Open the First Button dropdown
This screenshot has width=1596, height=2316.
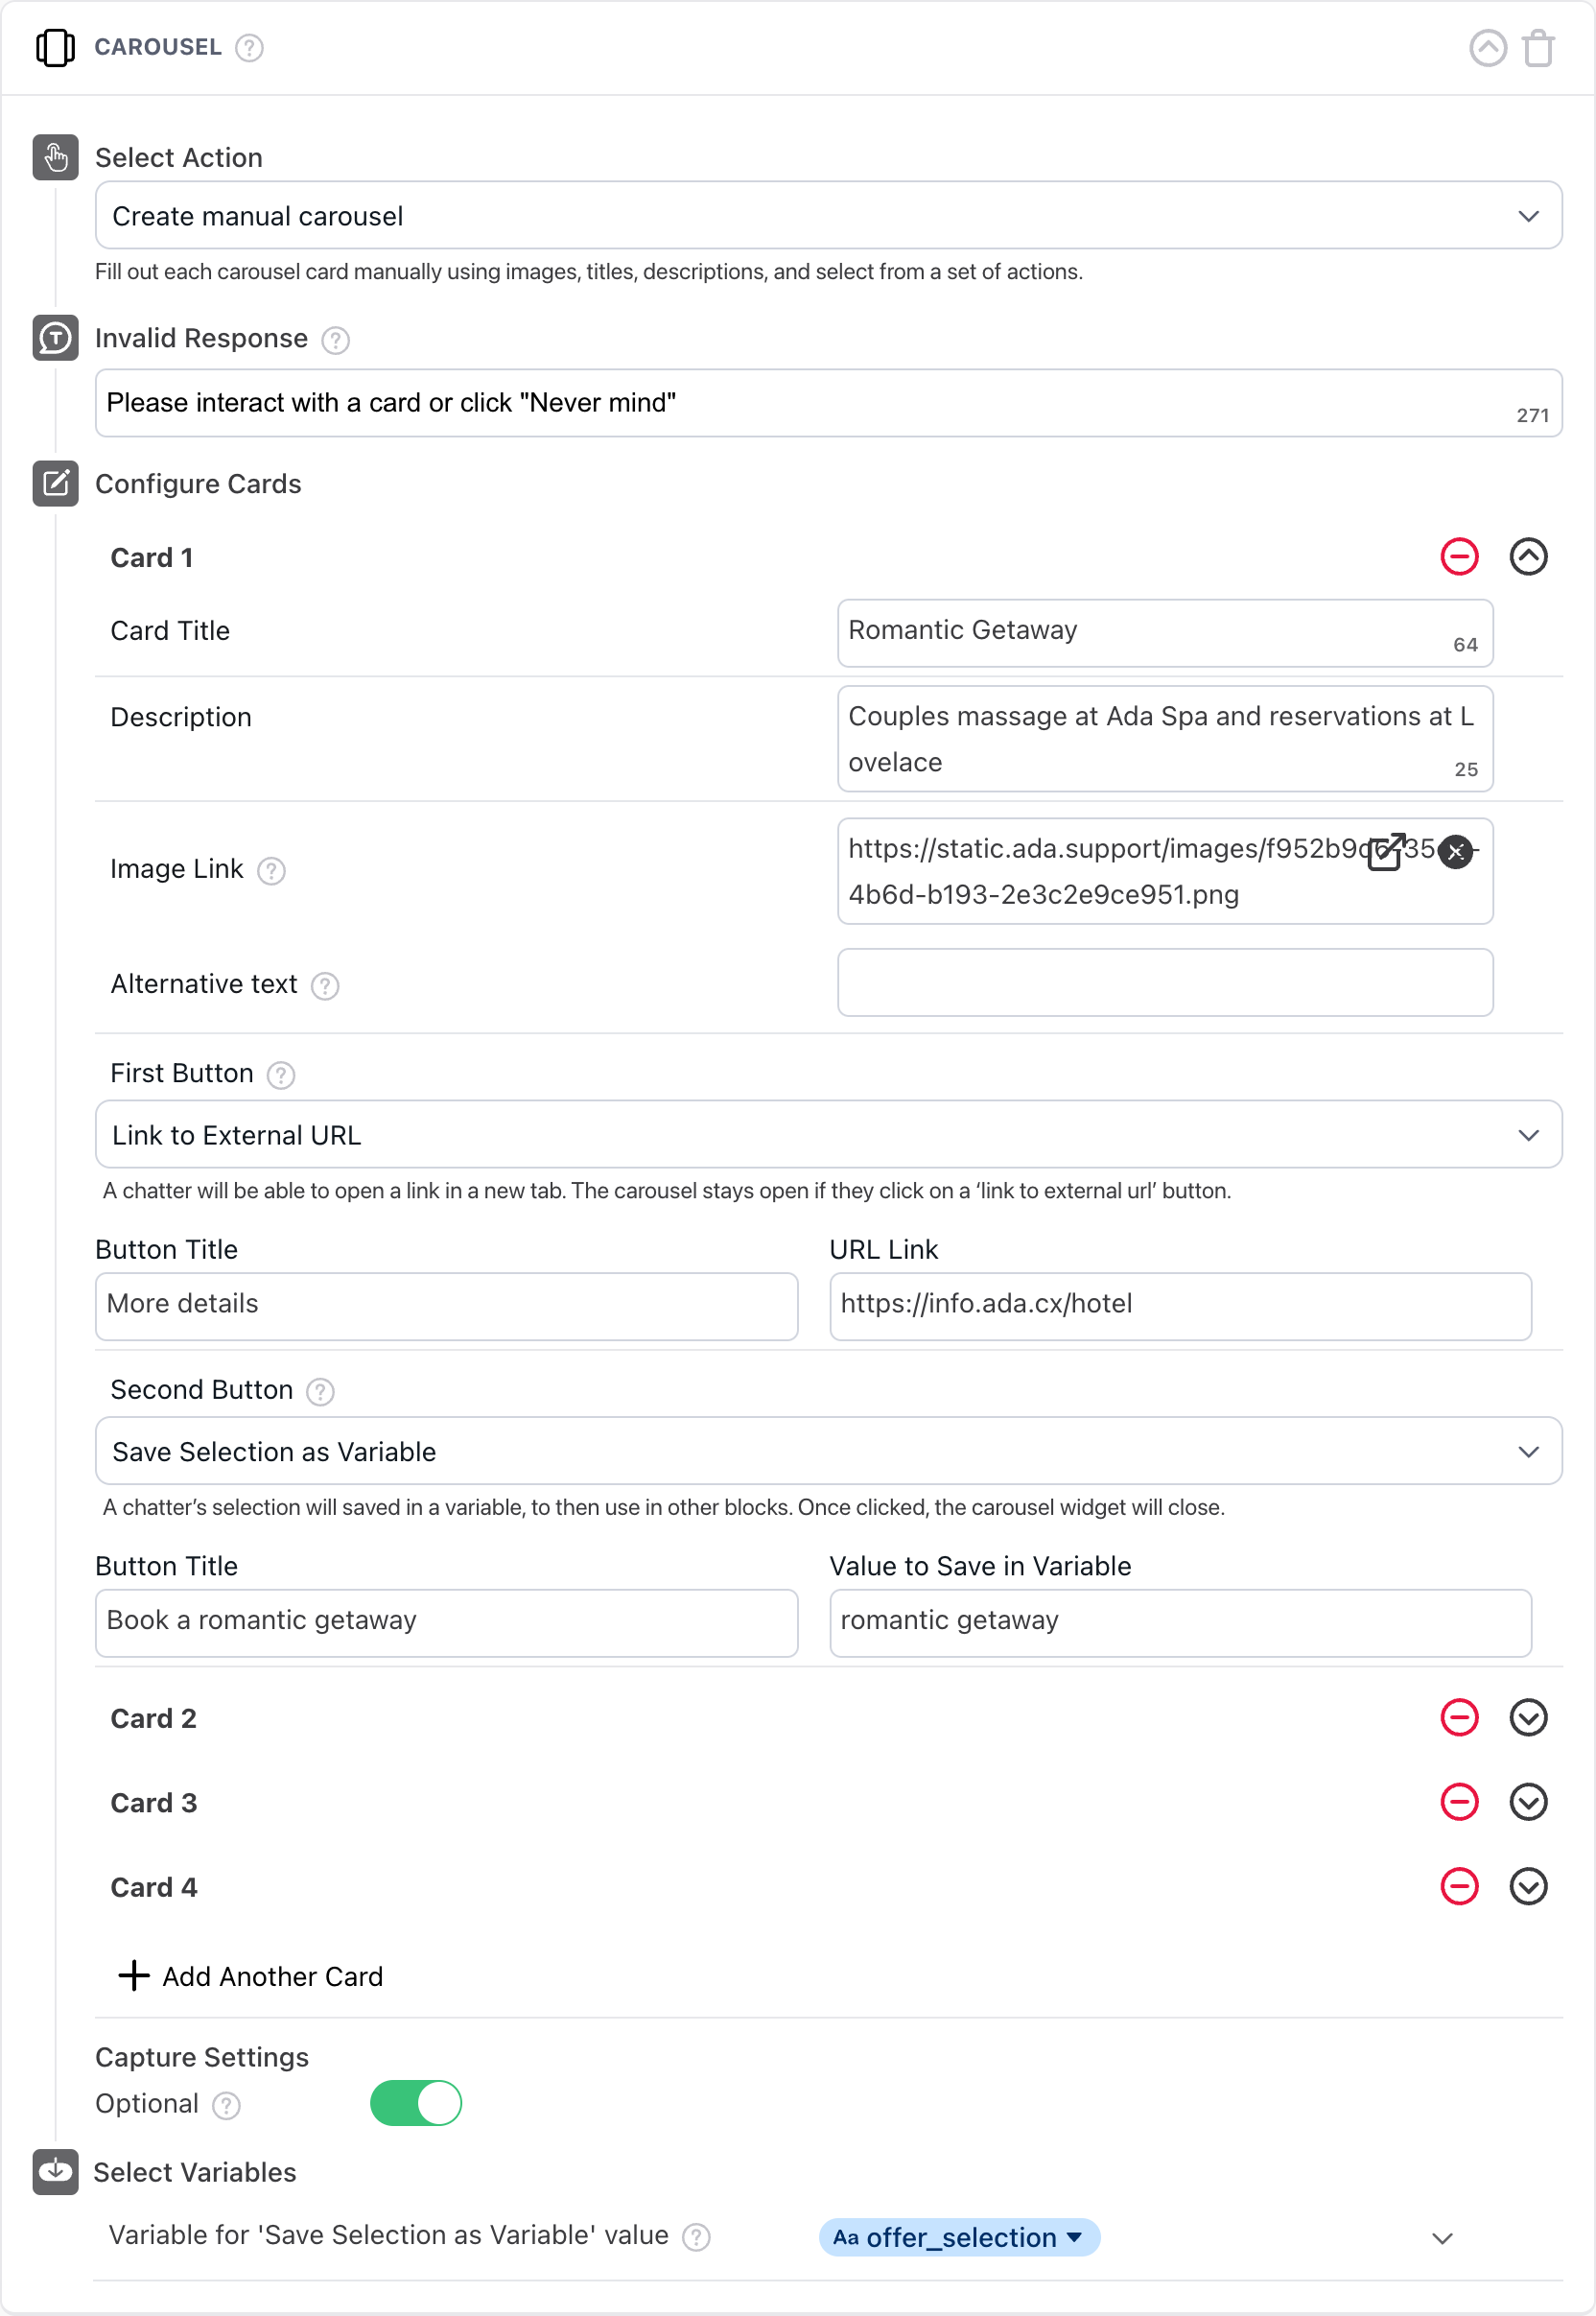click(x=1529, y=1135)
